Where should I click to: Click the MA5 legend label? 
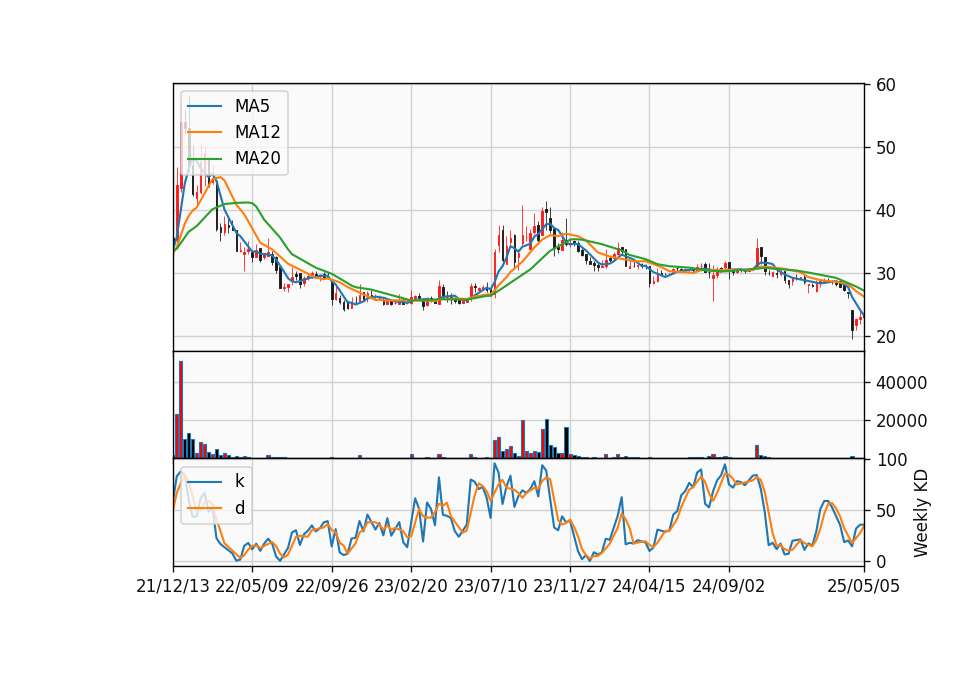tap(252, 106)
